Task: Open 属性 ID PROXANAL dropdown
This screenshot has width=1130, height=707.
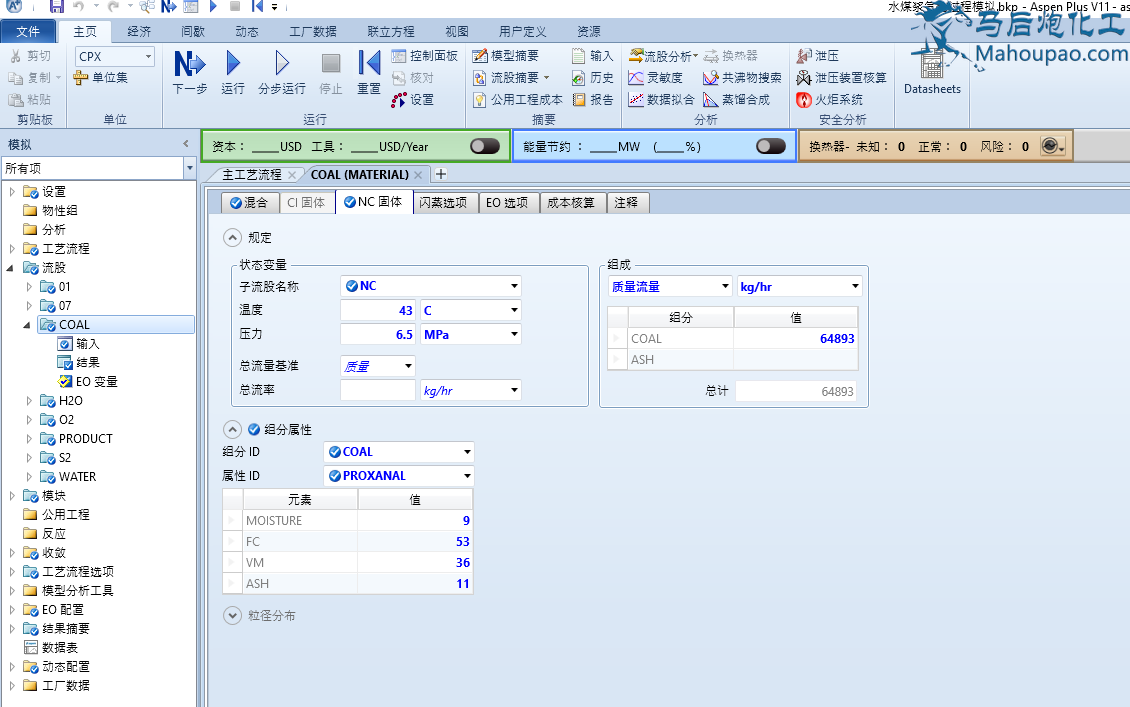Action: coord(467,476)
